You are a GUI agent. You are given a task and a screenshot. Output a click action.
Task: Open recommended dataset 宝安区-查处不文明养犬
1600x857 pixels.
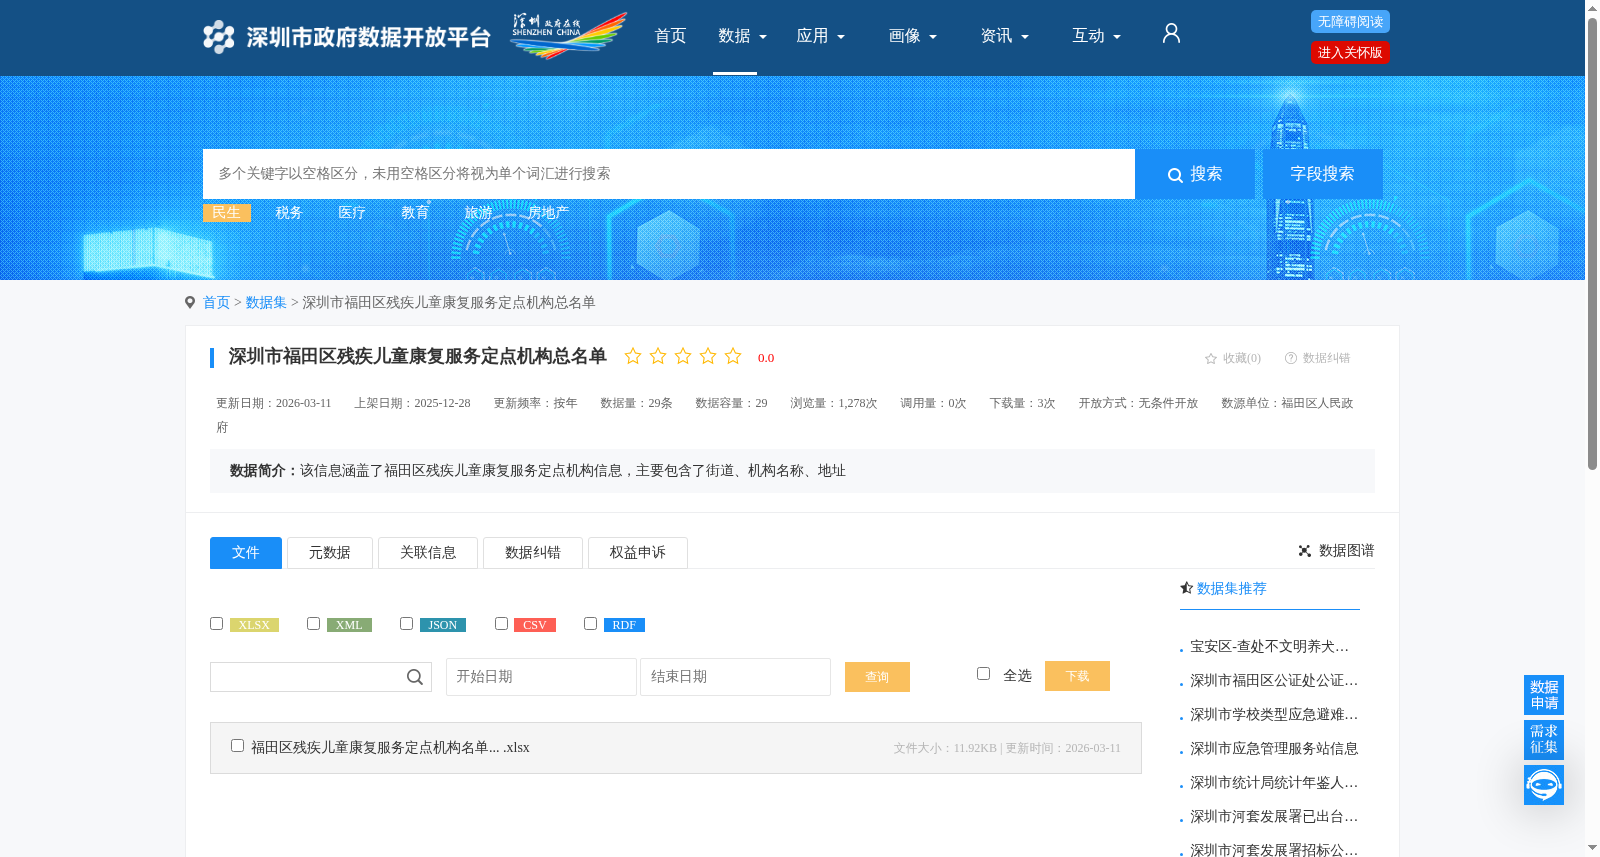point(1269,647)
